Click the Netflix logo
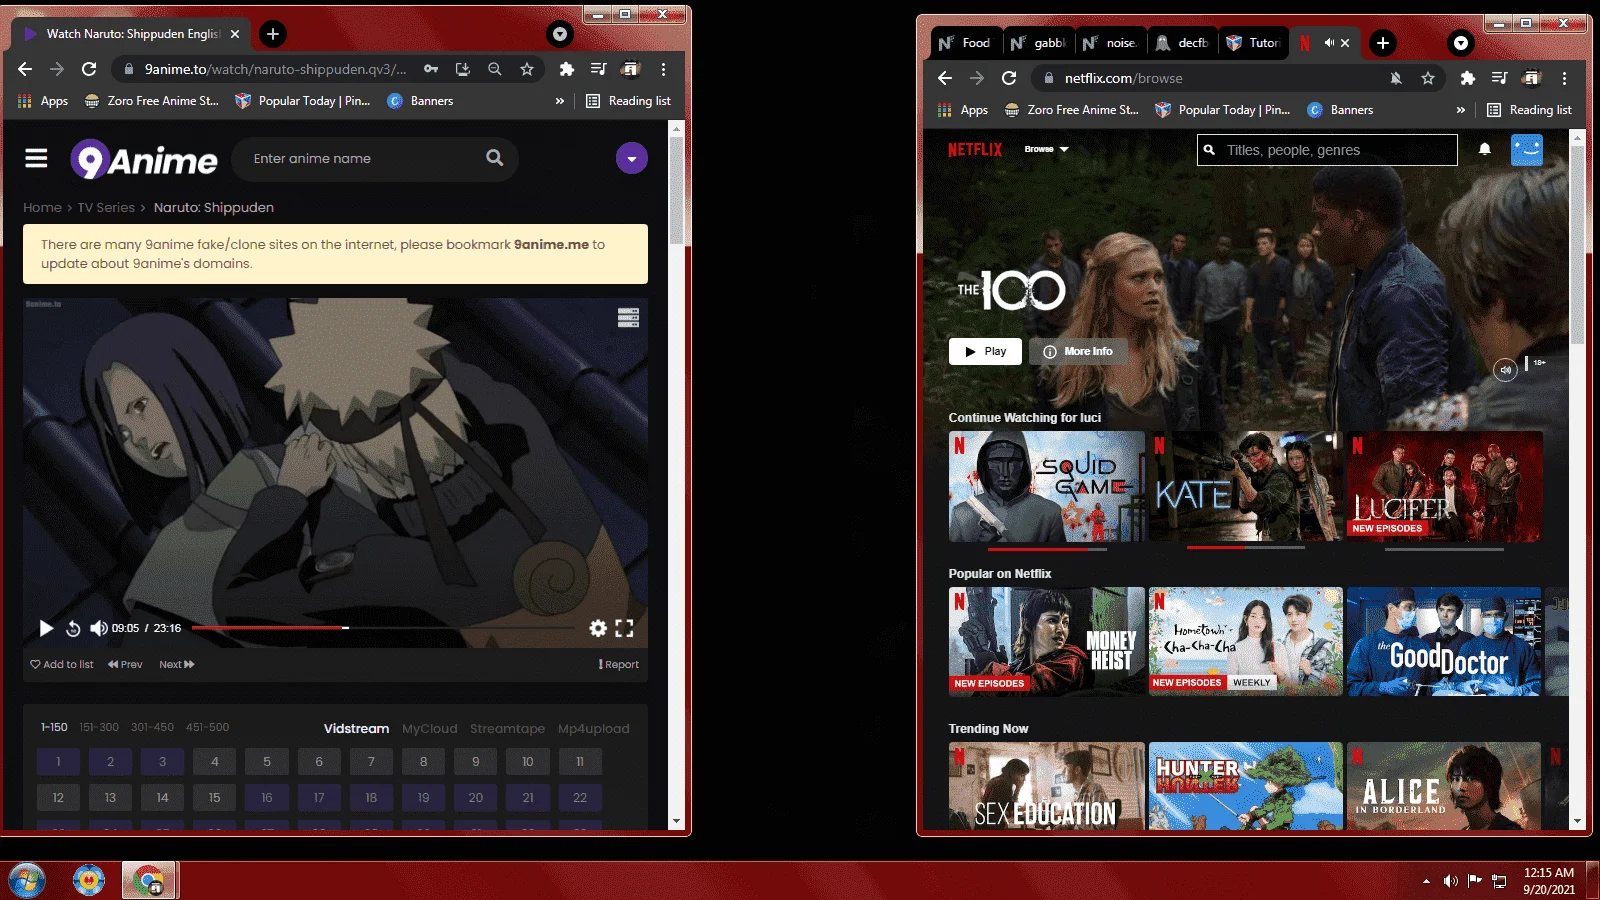 975,149
